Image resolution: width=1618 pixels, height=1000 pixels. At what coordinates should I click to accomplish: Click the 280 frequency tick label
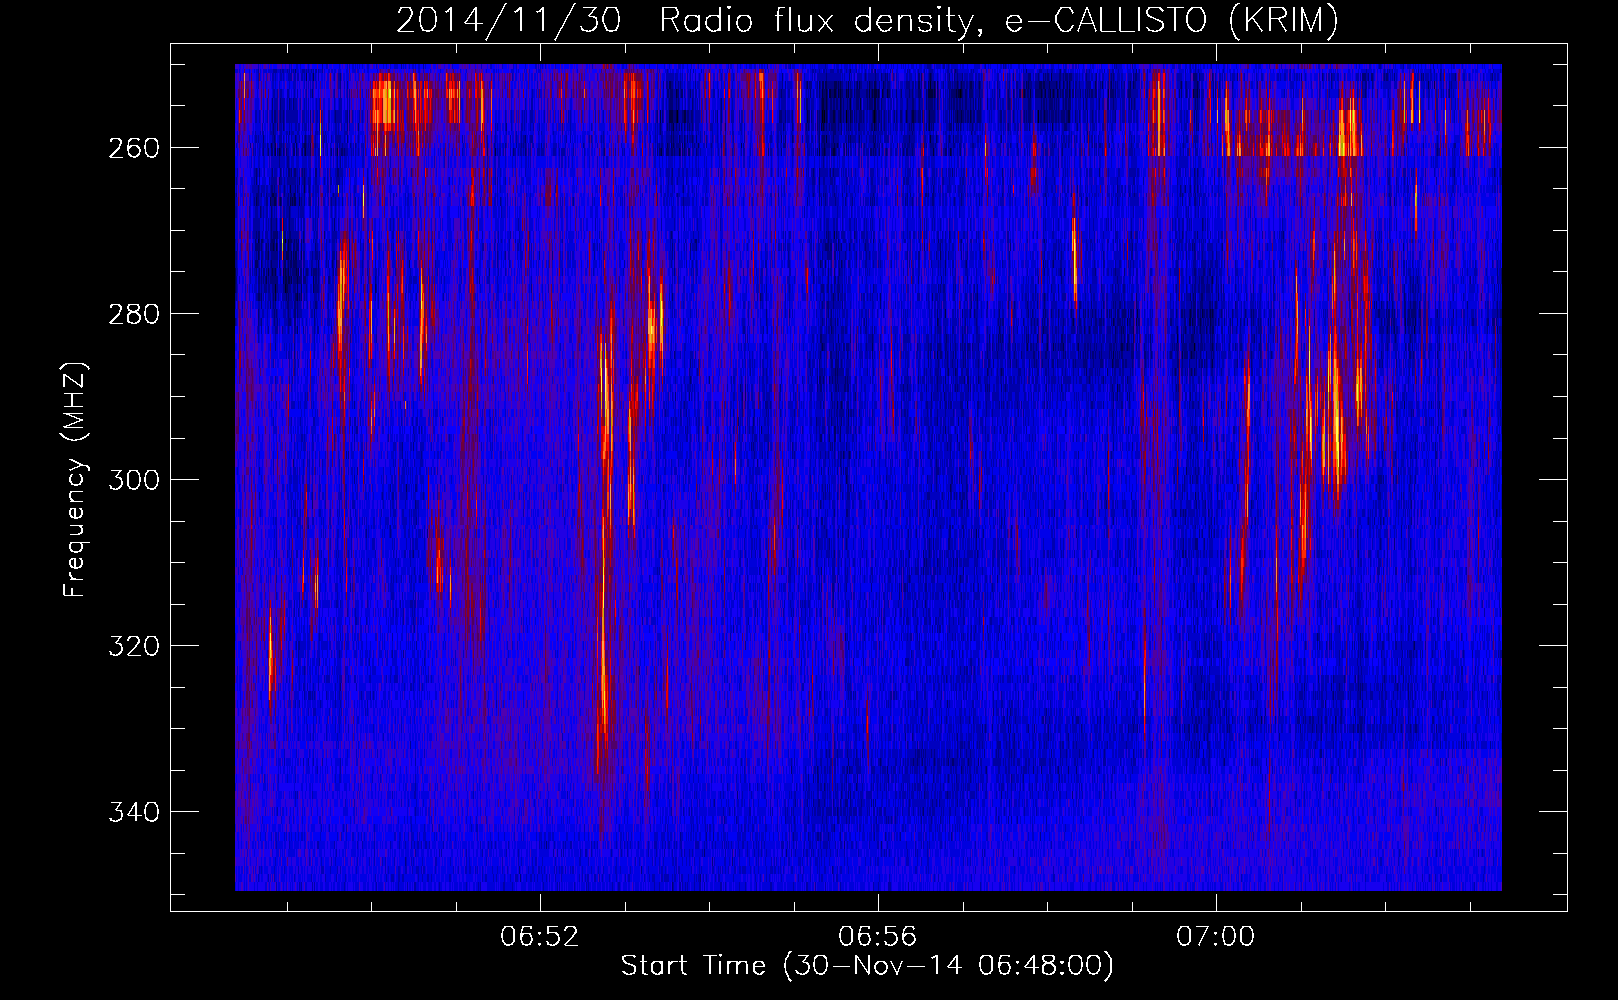[134, 314]
